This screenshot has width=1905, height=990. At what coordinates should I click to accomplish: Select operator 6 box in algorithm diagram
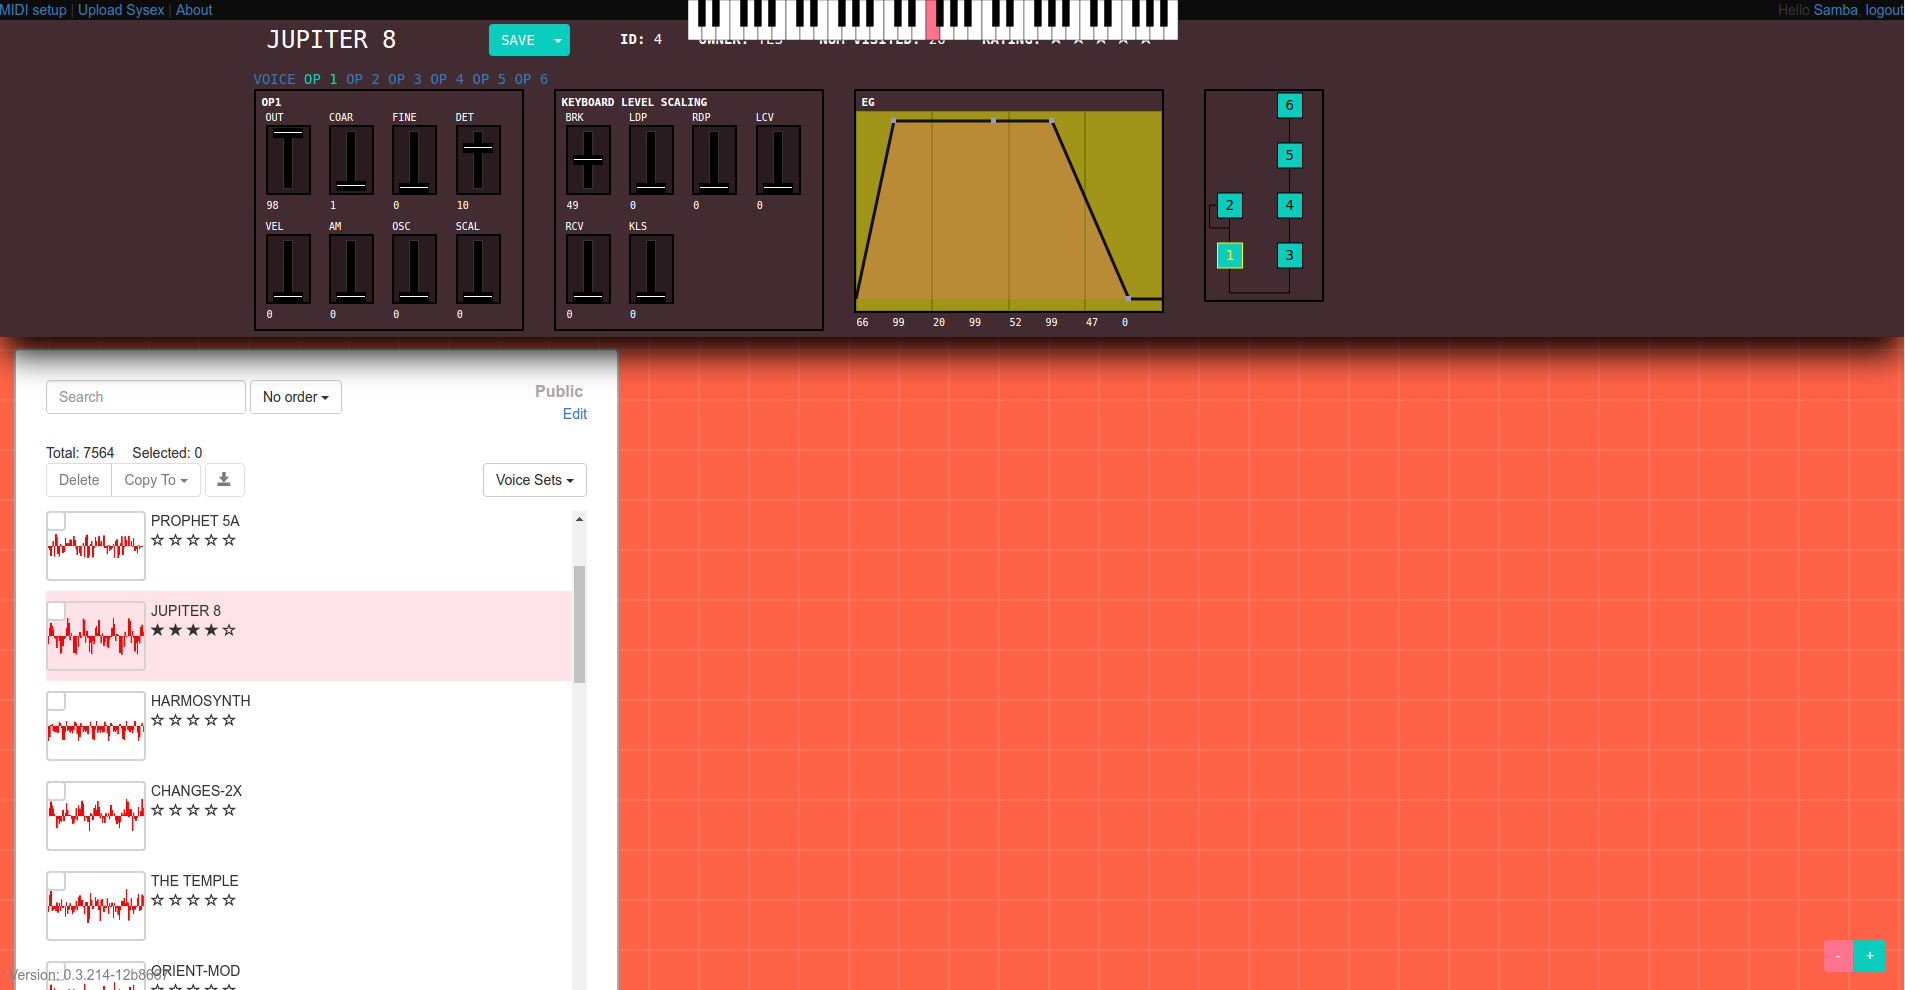pos(1289,105)
